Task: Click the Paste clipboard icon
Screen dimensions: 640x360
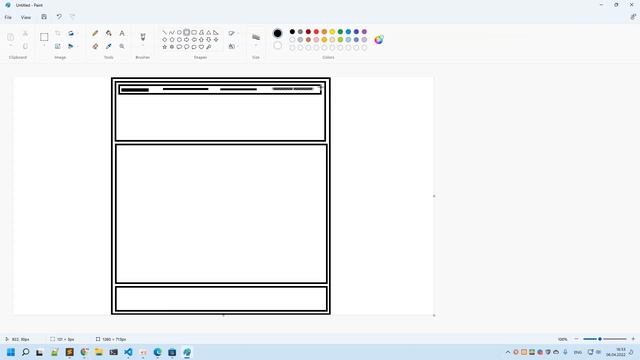Action: pyautogui.click(x=11, y=37)
